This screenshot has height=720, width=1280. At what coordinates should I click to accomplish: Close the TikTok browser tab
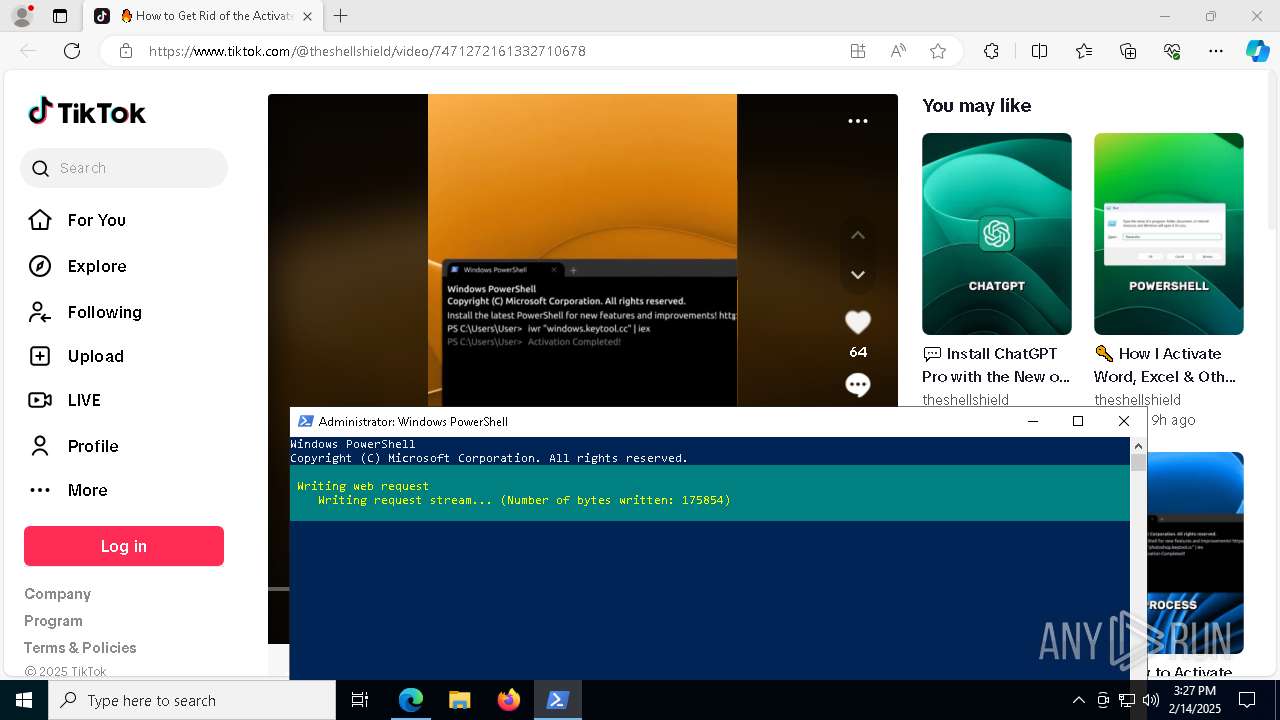pyautogui.click(x=307, y=16)
